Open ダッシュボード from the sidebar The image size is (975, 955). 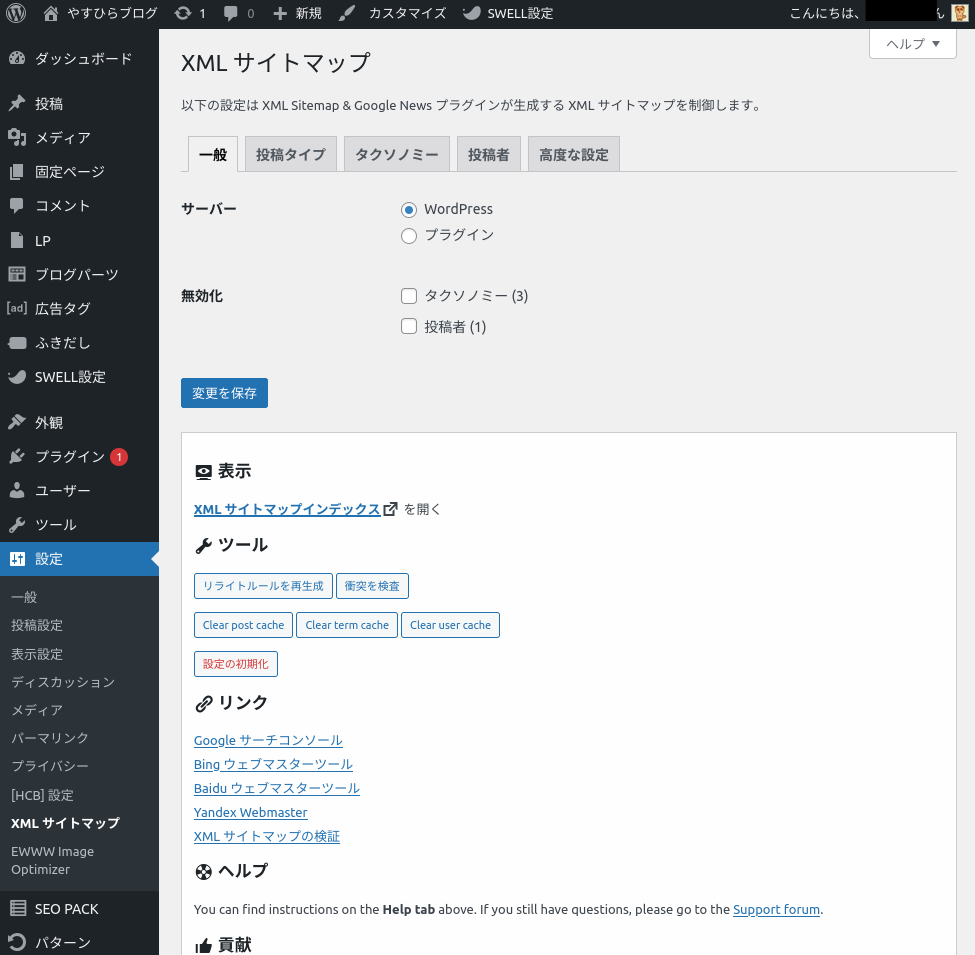[82, 59]
